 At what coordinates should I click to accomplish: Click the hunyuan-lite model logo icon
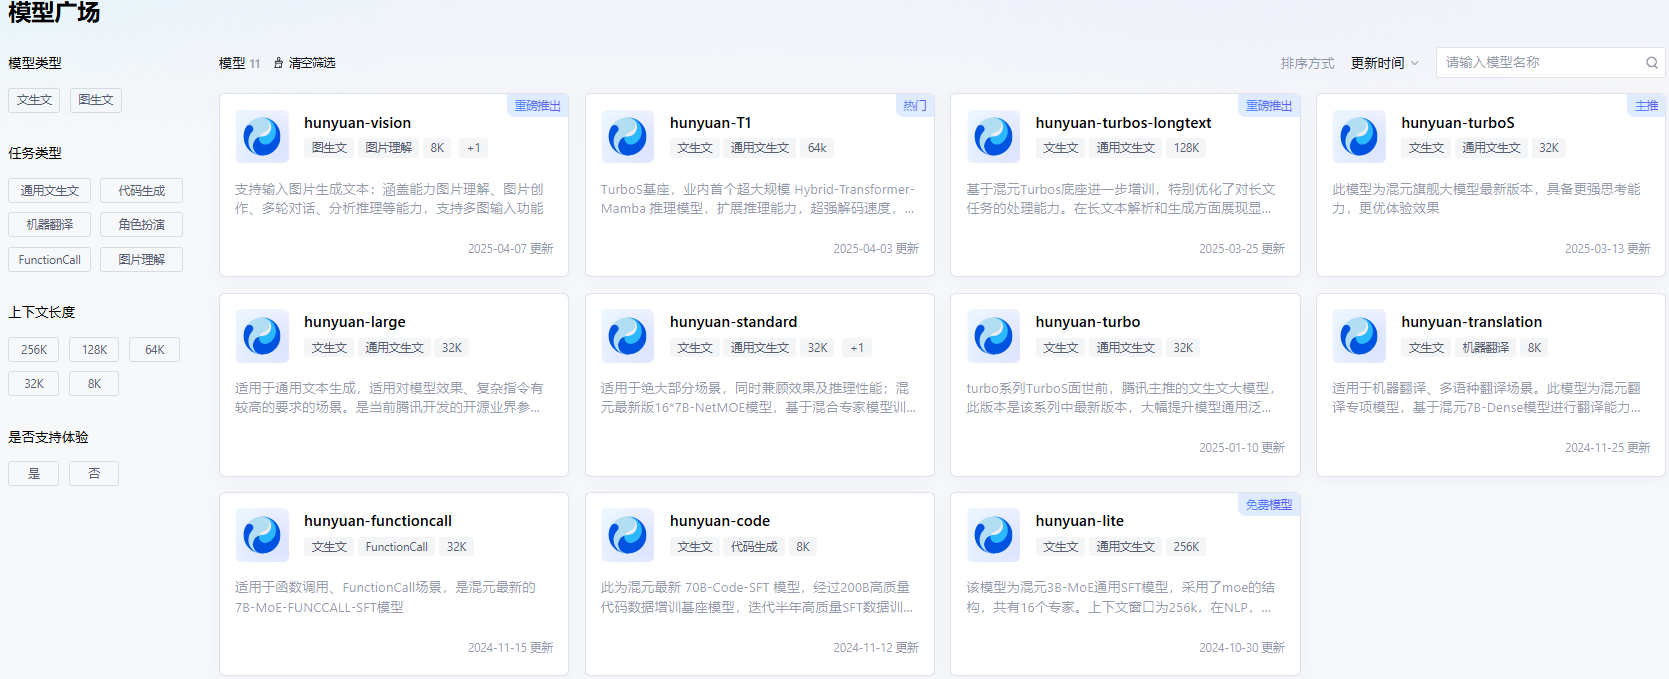(x=994, y=535)
